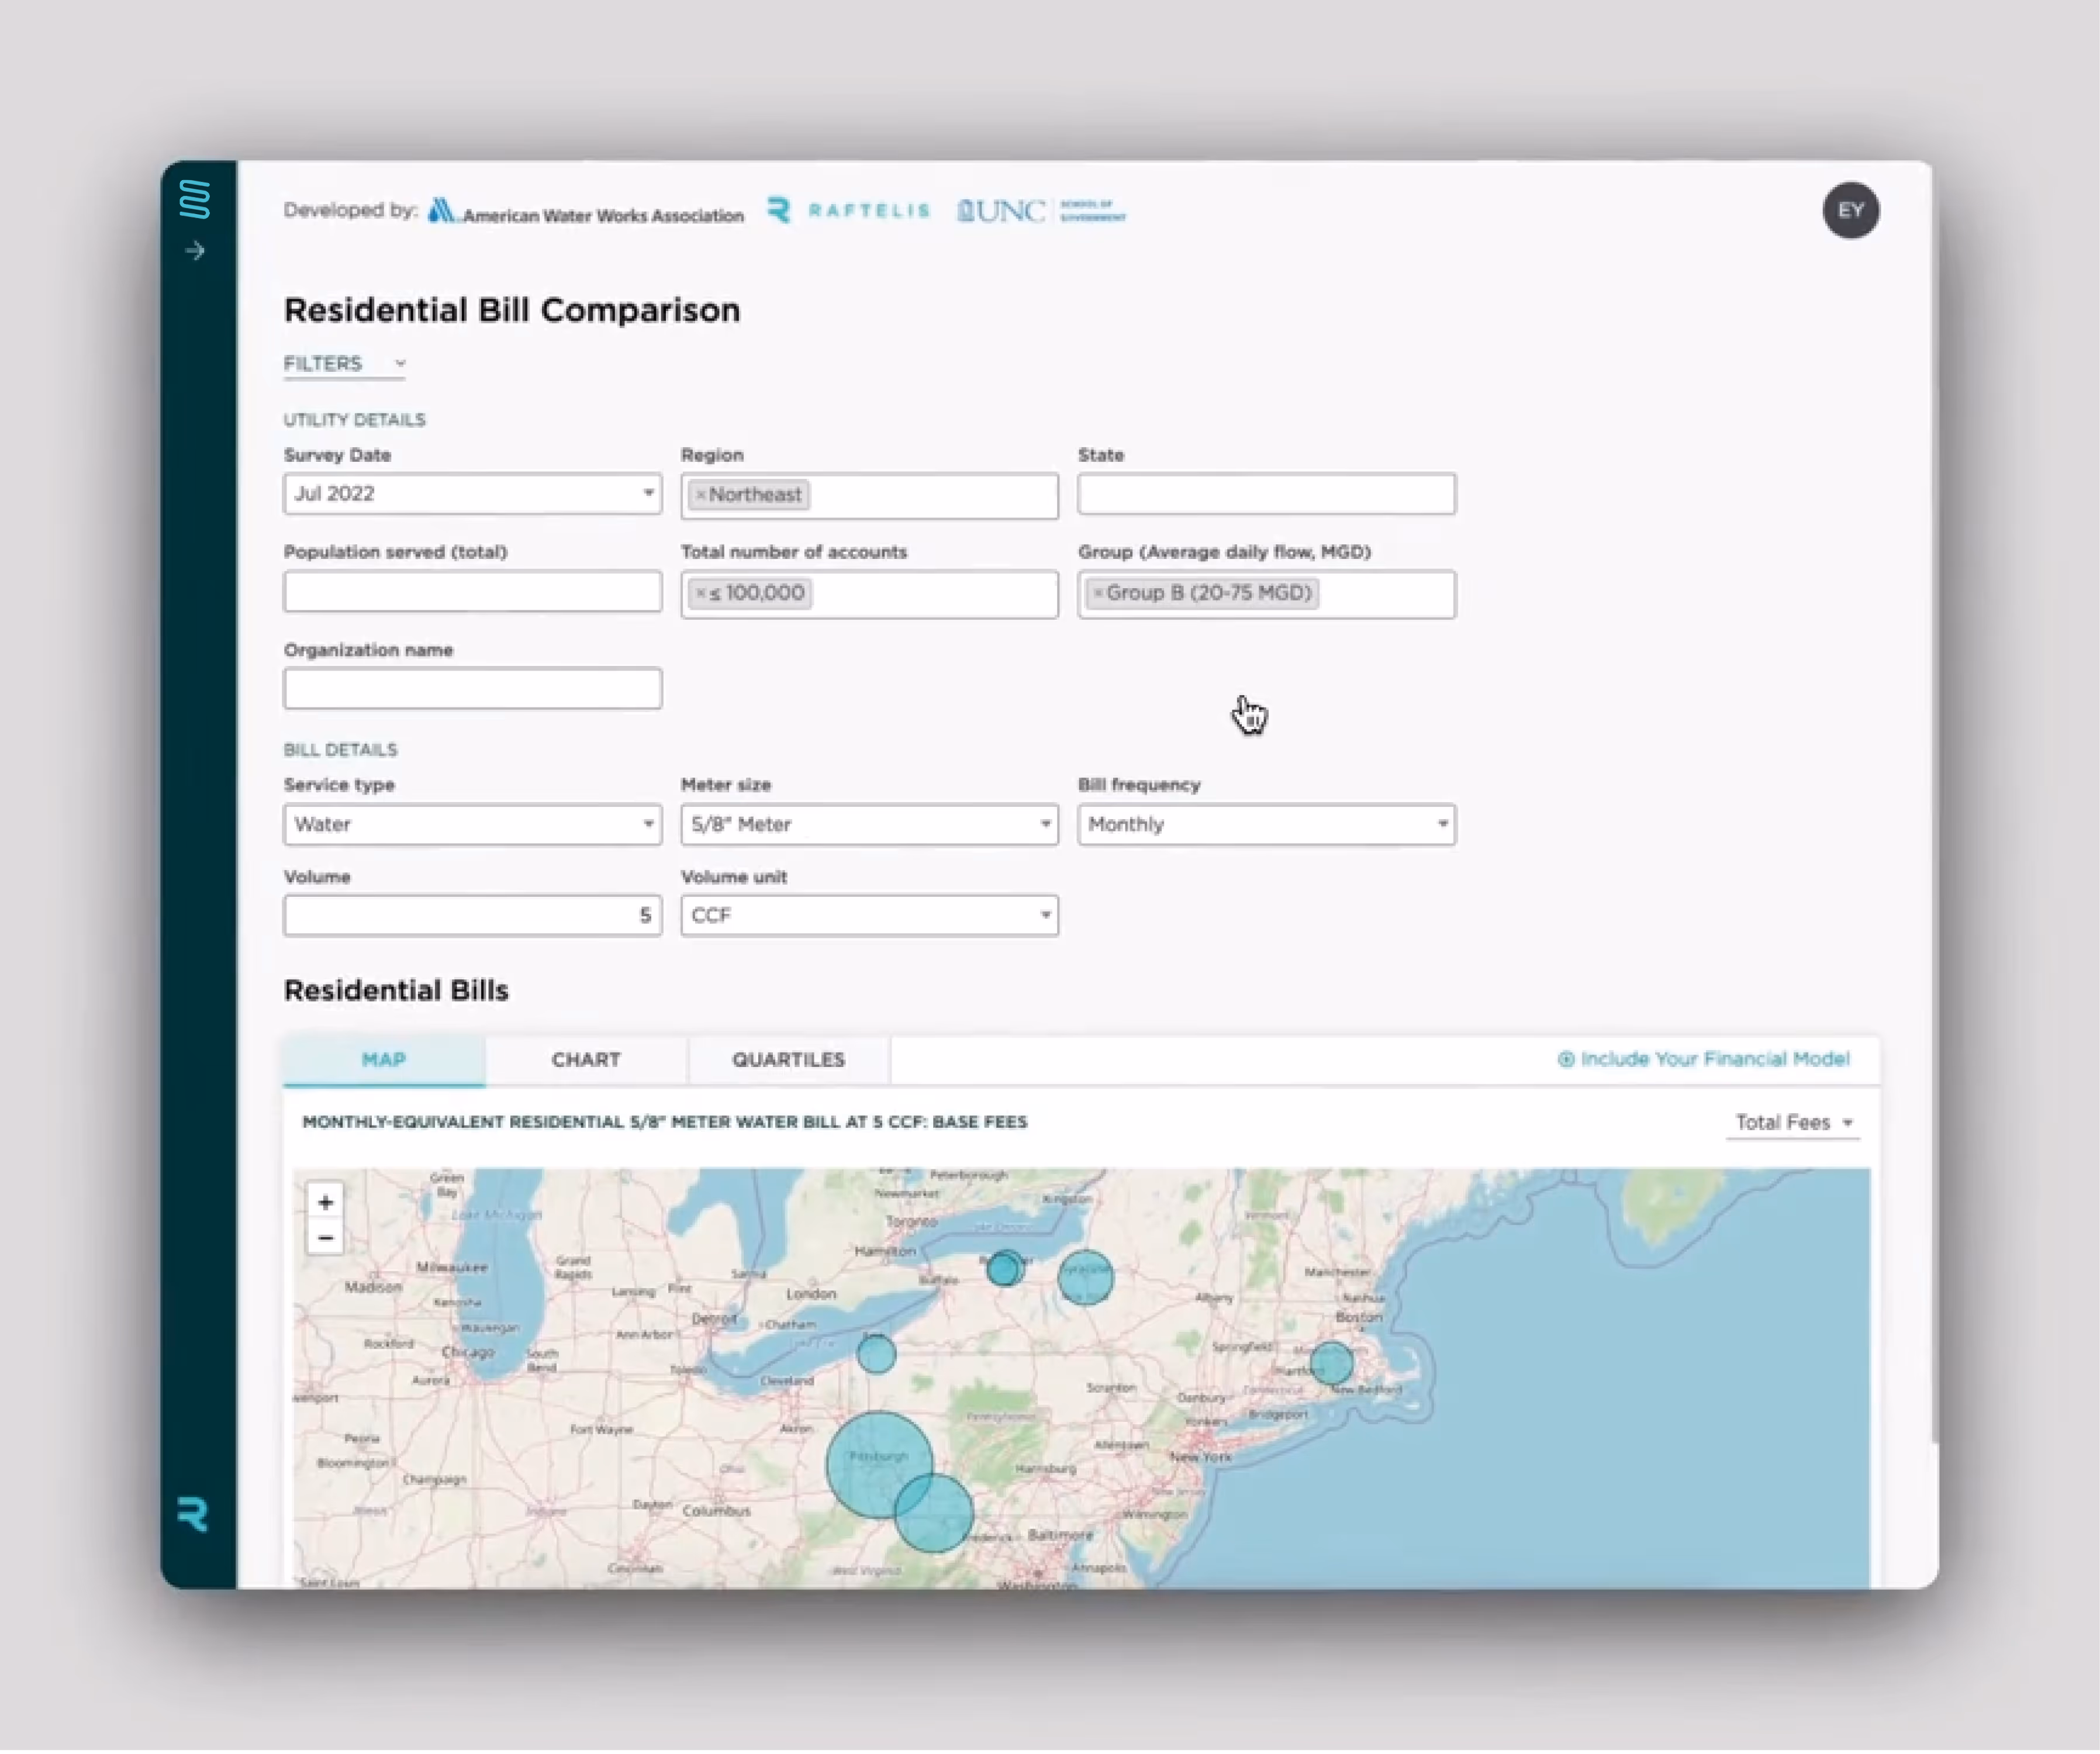2100x1754 pixels.
Task: Open the EY user avatar menu
Action: tap(1850, 211)
